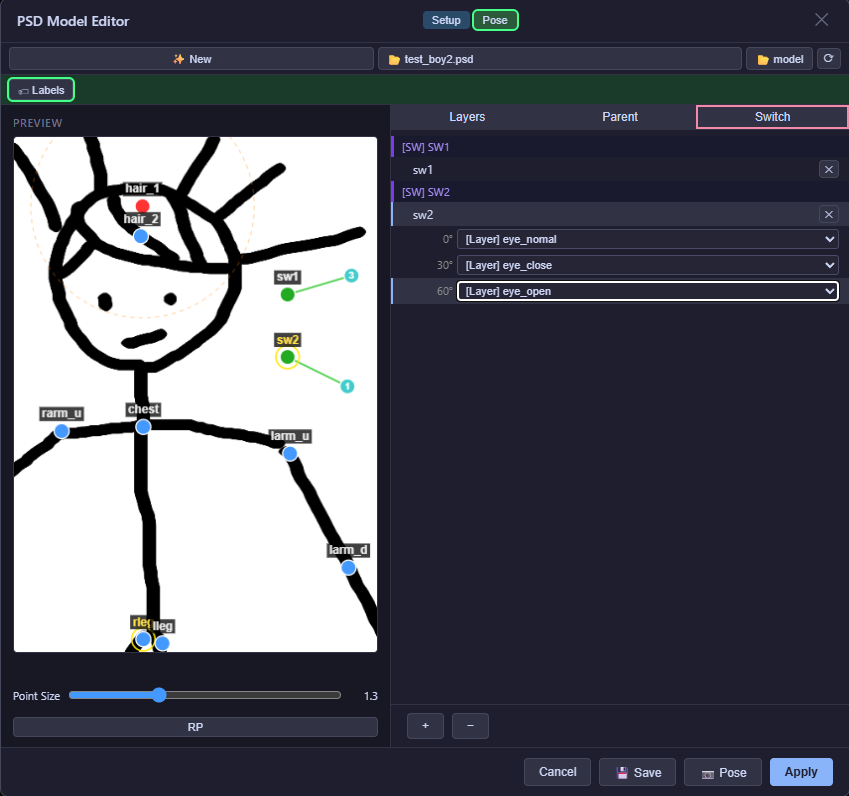Open the 60° eye_open layer dropdown
Viewport: 849px width, 796px height.
click(x=648, y=291)
